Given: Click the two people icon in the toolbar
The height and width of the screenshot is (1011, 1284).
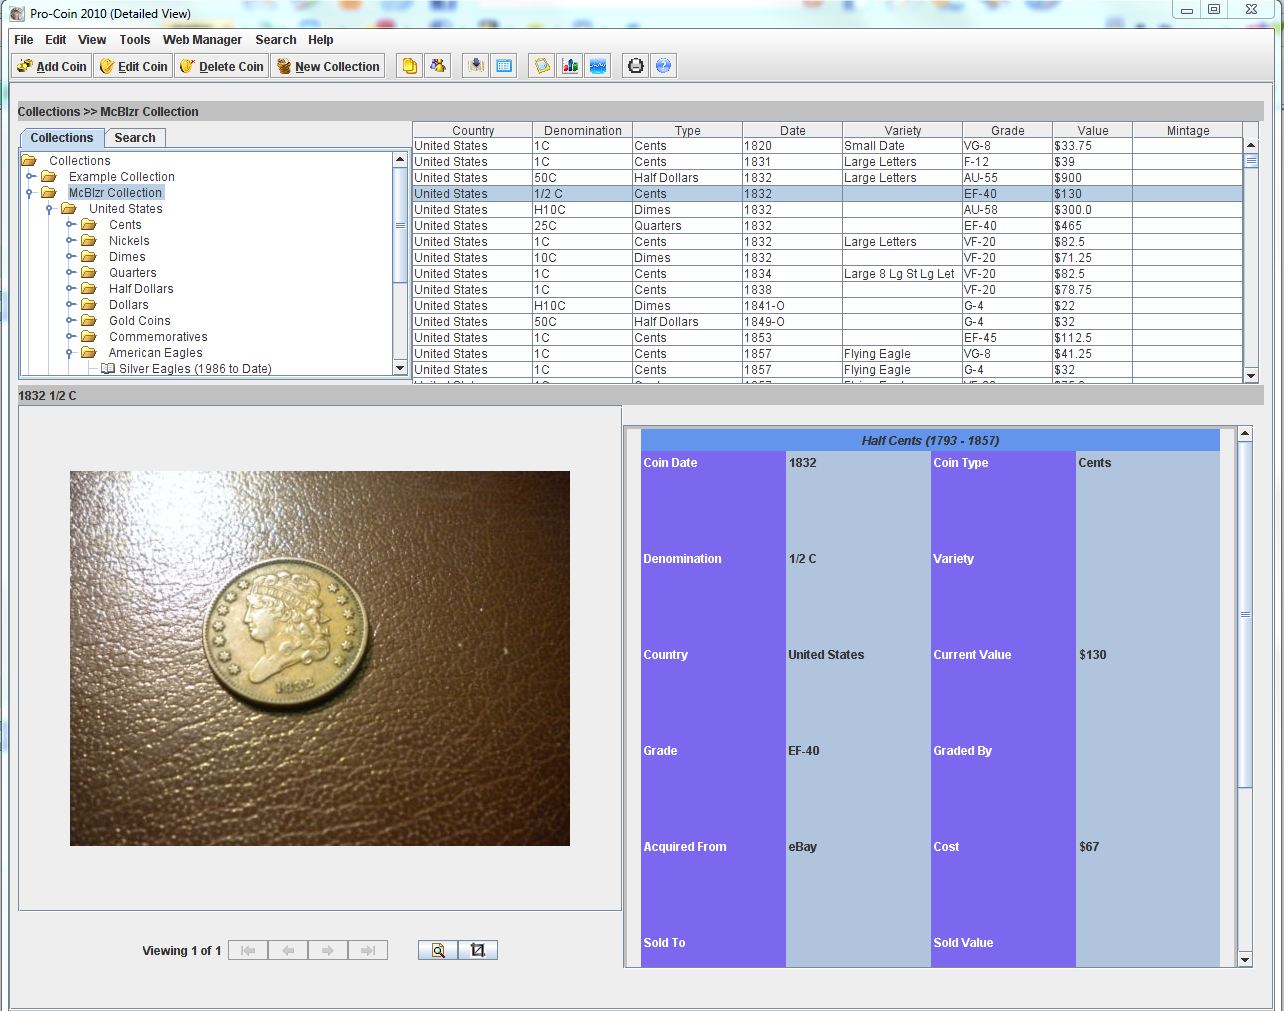Looking at the screenshot, I should click(438, 66).
